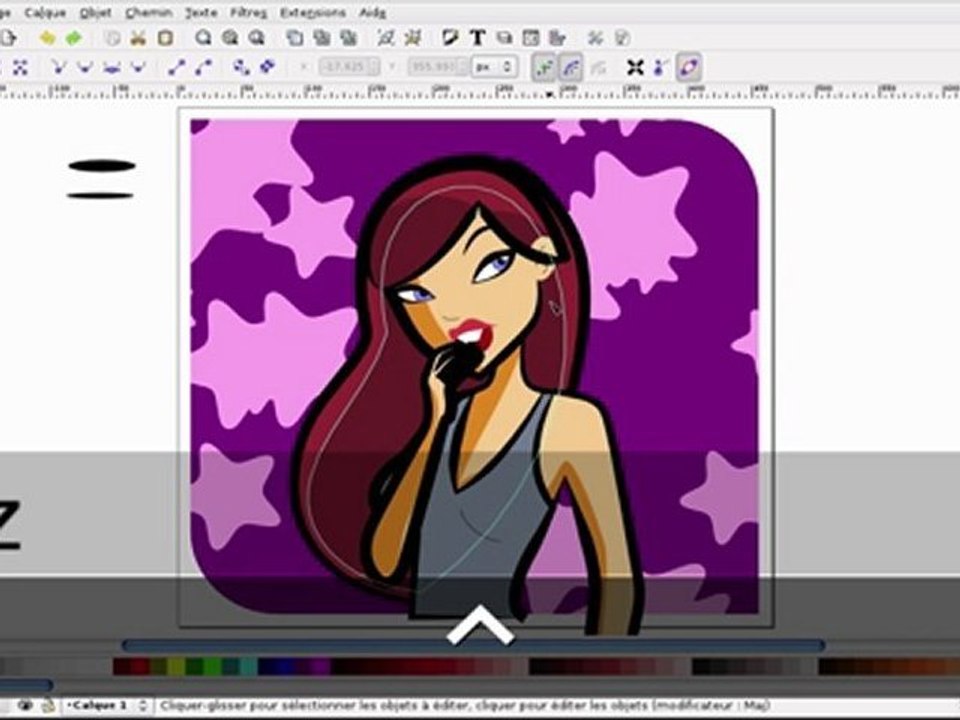Create a clone icon

point(322,39)
